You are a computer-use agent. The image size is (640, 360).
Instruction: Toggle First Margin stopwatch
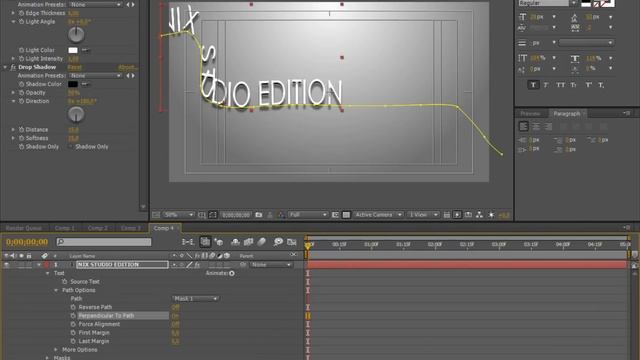pyautogui.click(x=73, y=333)
